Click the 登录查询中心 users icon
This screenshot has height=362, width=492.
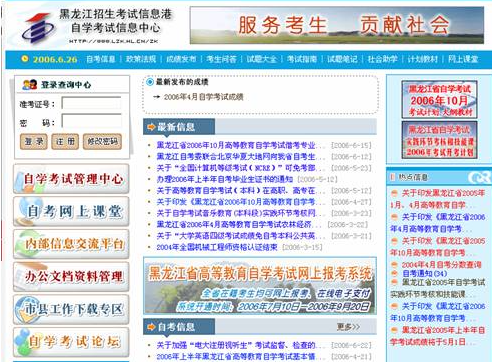pos(30,84)
